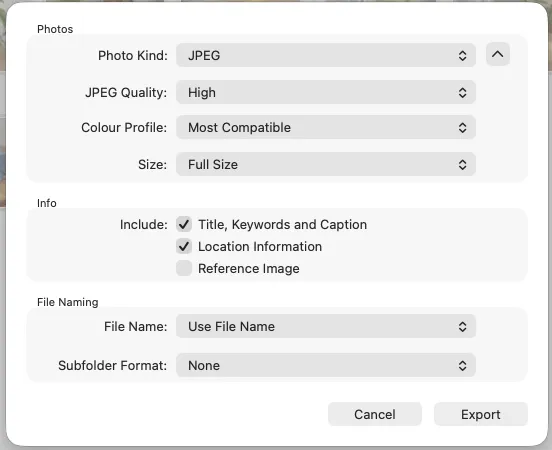552x450 pixels.
Task: Click the Photos section heading
Action: [x=55, y=29]
